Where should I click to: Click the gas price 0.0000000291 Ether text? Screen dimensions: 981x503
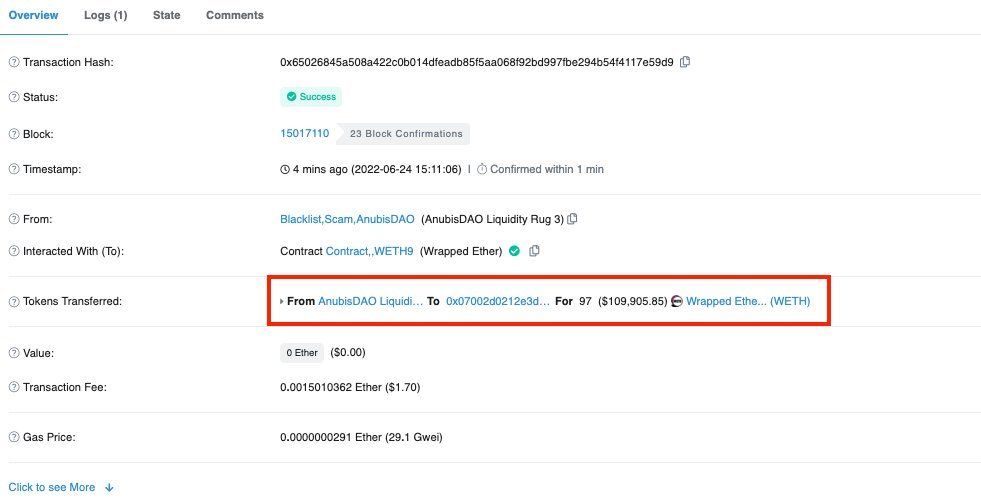pos(361,437)
